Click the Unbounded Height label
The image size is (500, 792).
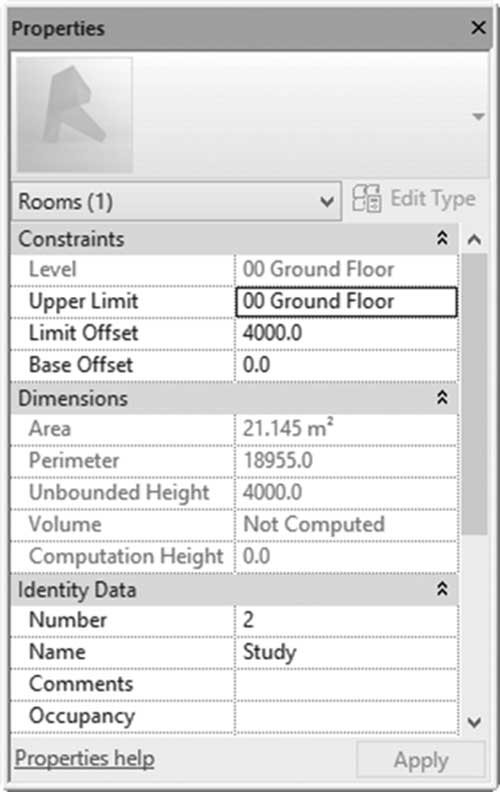pos(119,493)
